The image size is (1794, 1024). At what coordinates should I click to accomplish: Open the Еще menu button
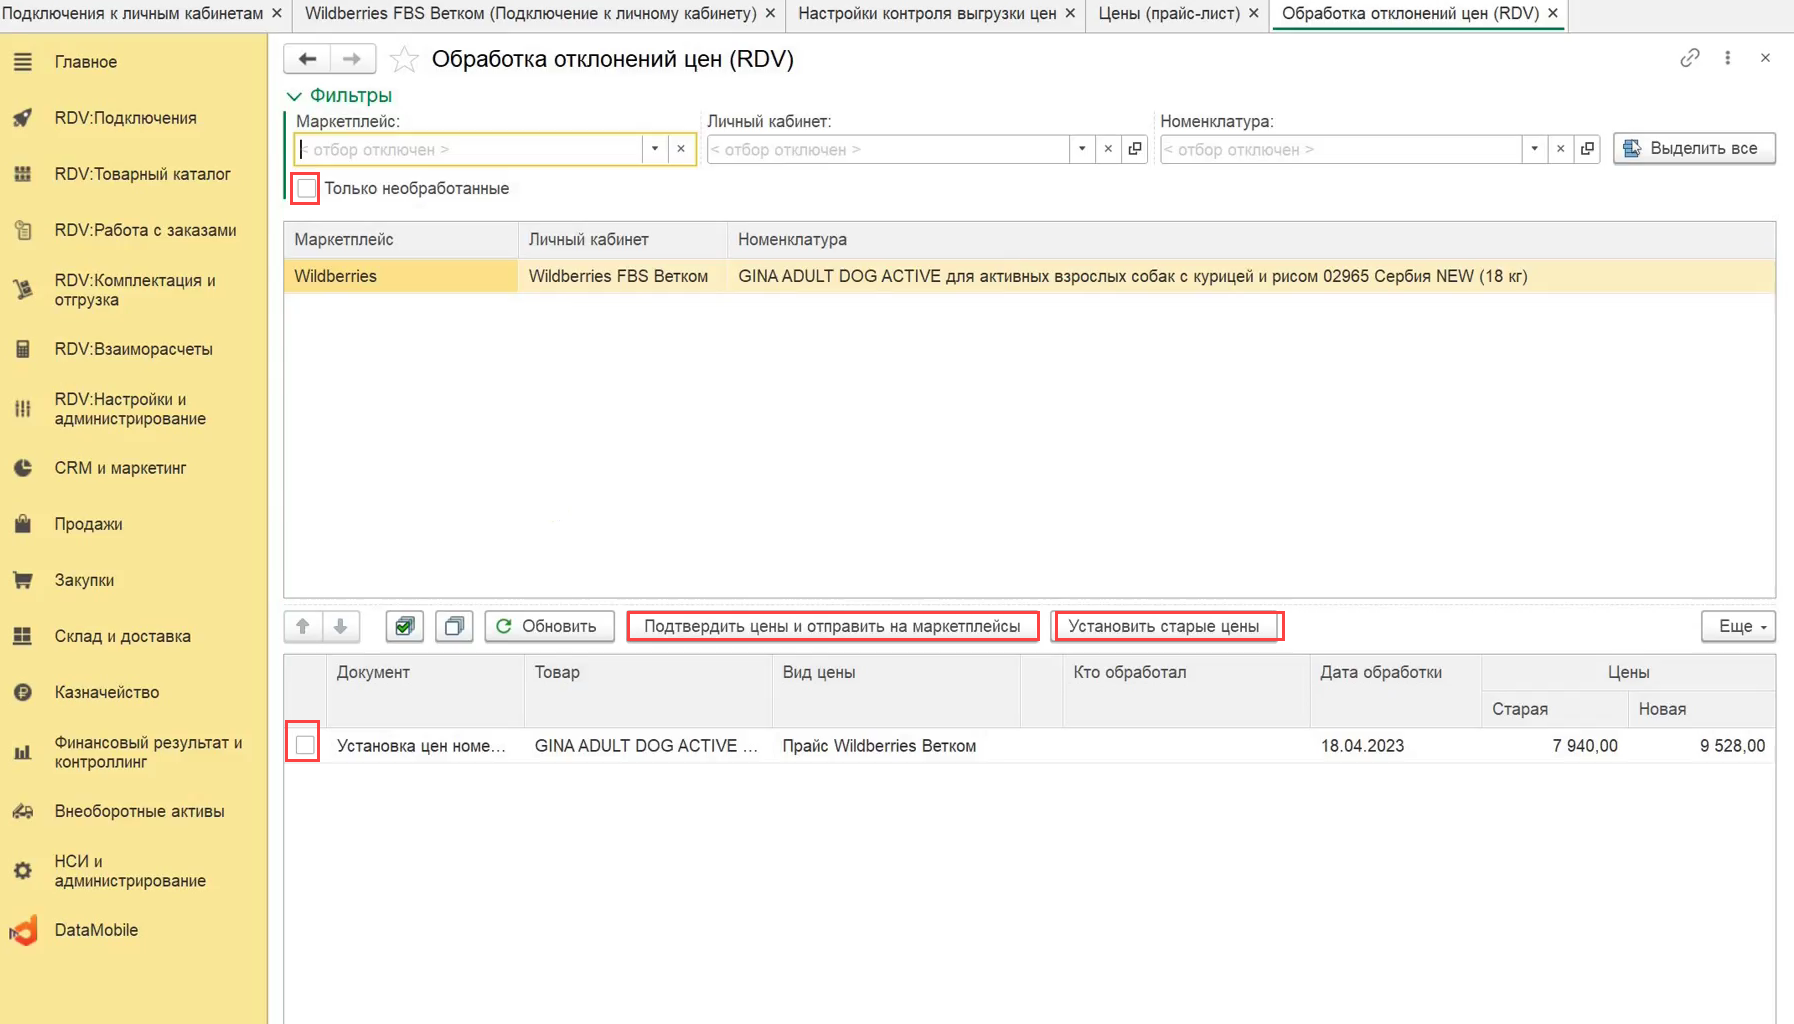click(x=1738, y=626)
